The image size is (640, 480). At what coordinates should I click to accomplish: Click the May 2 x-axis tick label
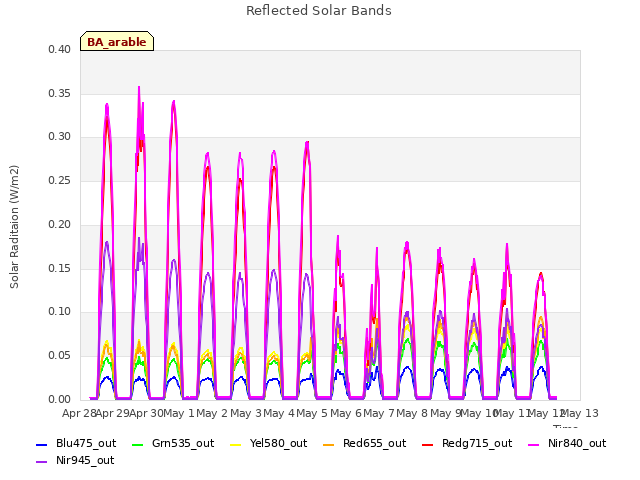pyautogui.click(x=212, y=413)
